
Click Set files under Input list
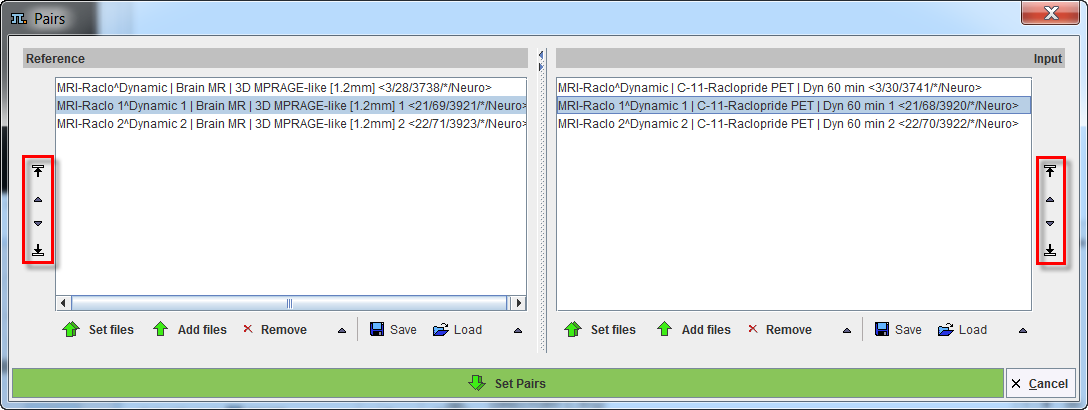pos(601,330)
